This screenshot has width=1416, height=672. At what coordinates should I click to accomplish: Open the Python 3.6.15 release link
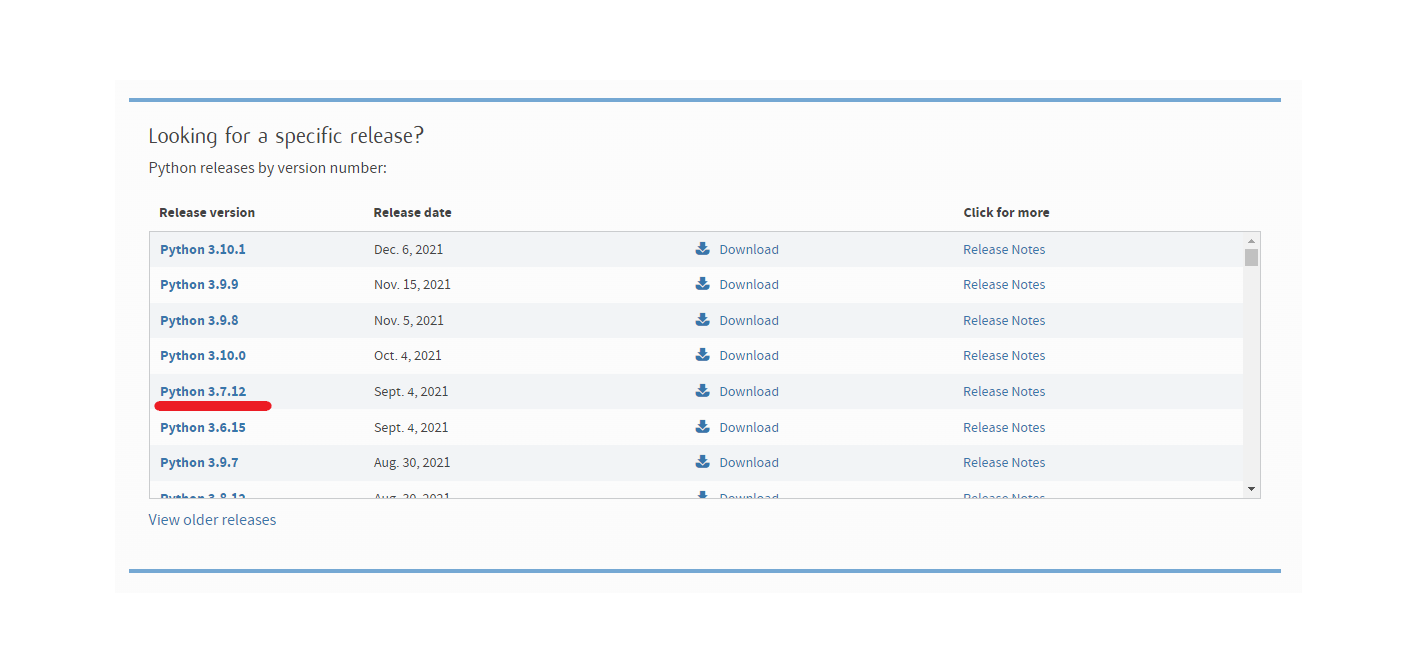pyautogui.click(x=203, y=427)
